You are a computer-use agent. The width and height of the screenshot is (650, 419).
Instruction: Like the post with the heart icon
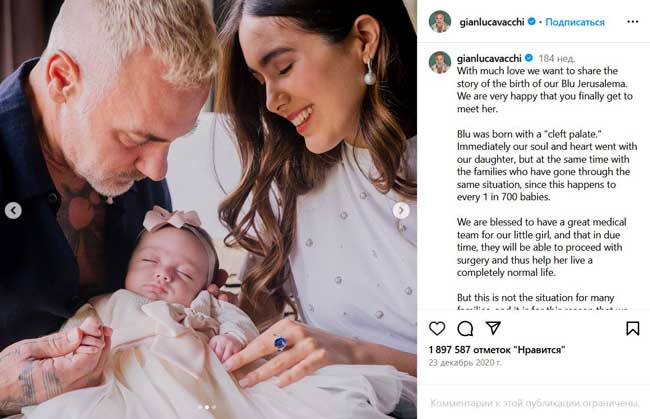pyautogui.click(x=437, y=328)
